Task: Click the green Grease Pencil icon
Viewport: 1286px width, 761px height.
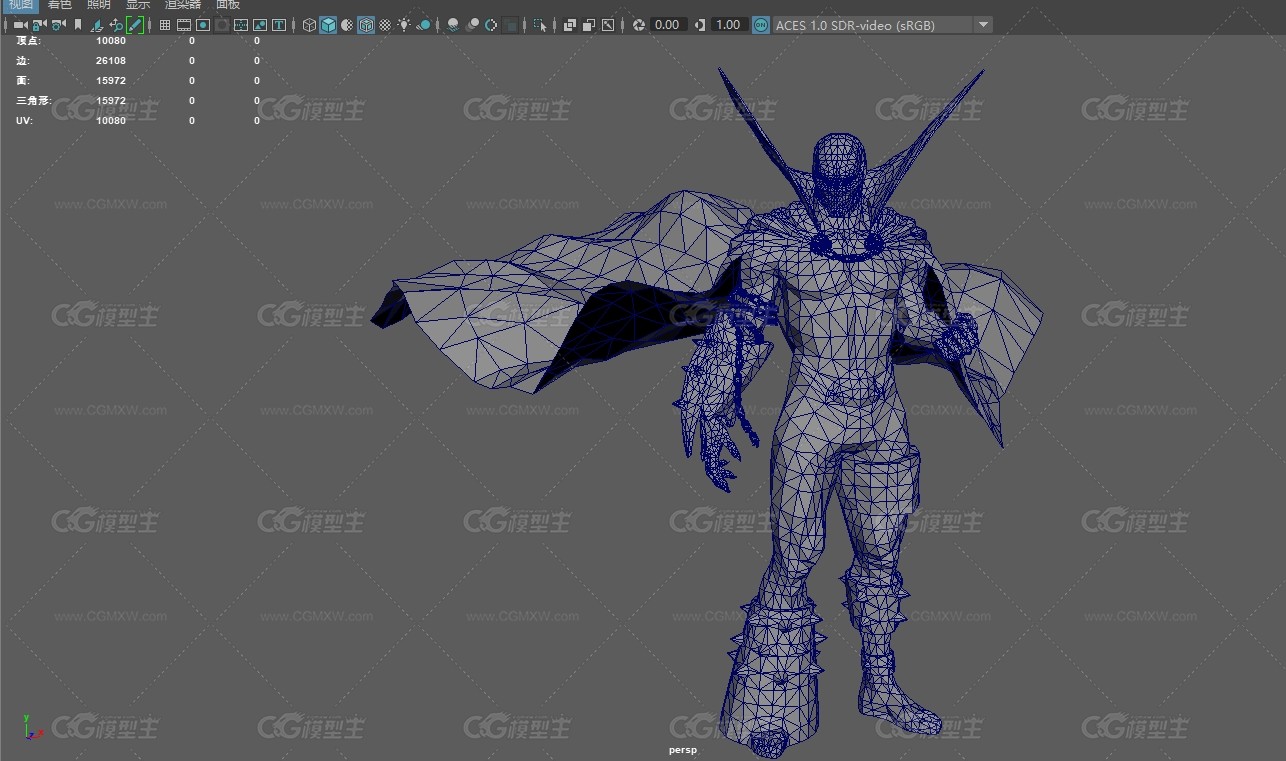Action: [x=135, y=25]
